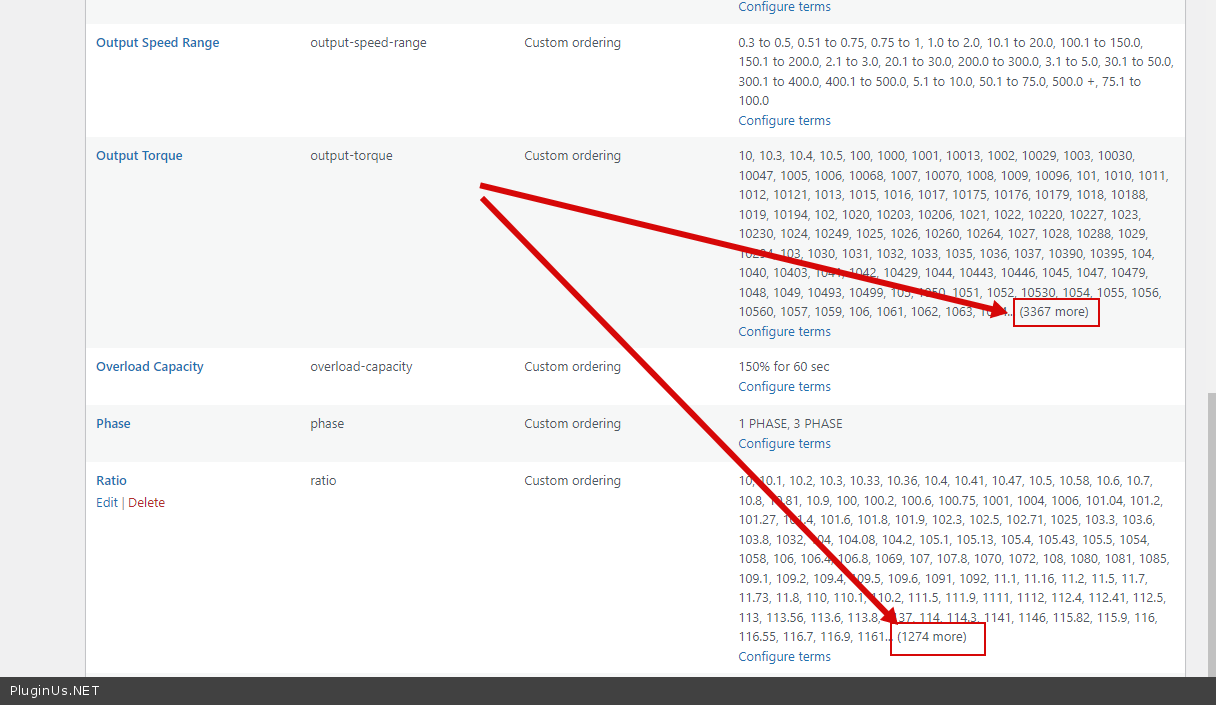Configure terms for Output Speed Range
Viewport: 1216px width, 705px height.
tap(784, 121)
